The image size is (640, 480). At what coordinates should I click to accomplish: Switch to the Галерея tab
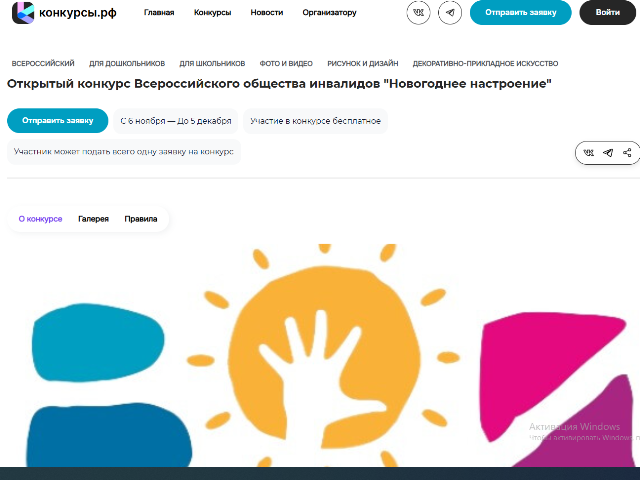click(x=93, y=219)
